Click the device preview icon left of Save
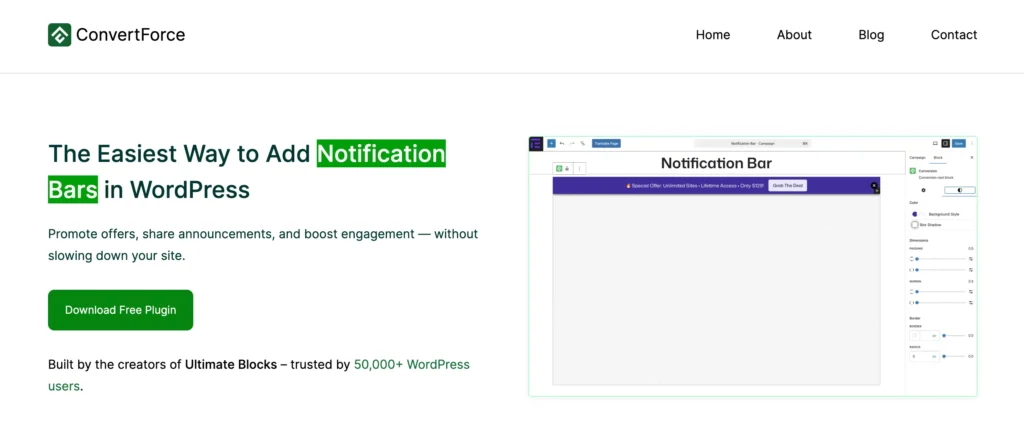Screen dimensions: 1024x430 click(x=935, y=143)
